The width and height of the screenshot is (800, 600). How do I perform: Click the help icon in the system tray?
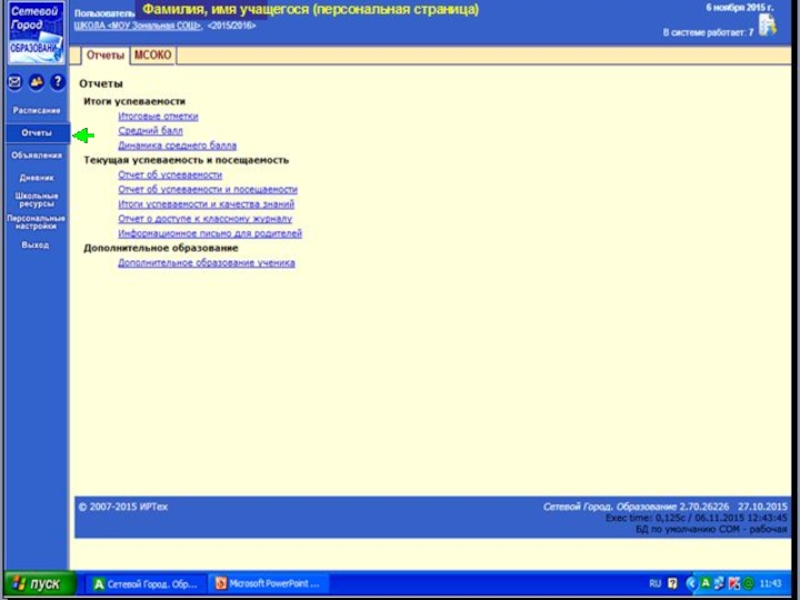pyautogui.click(x=673, y=583)
